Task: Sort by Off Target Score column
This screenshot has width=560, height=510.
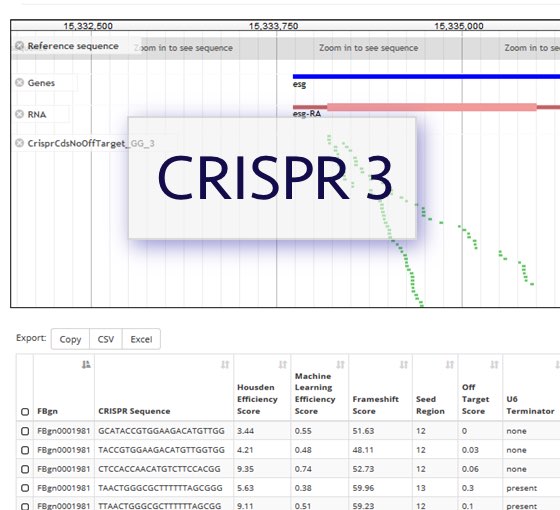Action: (x=494, y=365)
